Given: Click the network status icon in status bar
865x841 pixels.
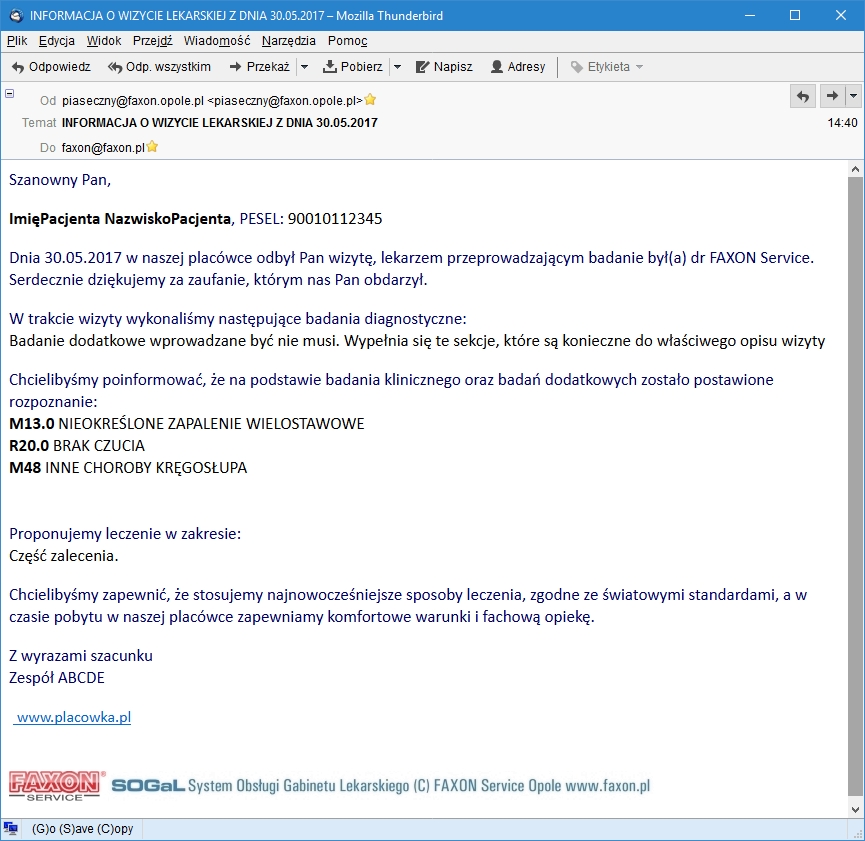Looking at the screenshot, I should (10, 828).
